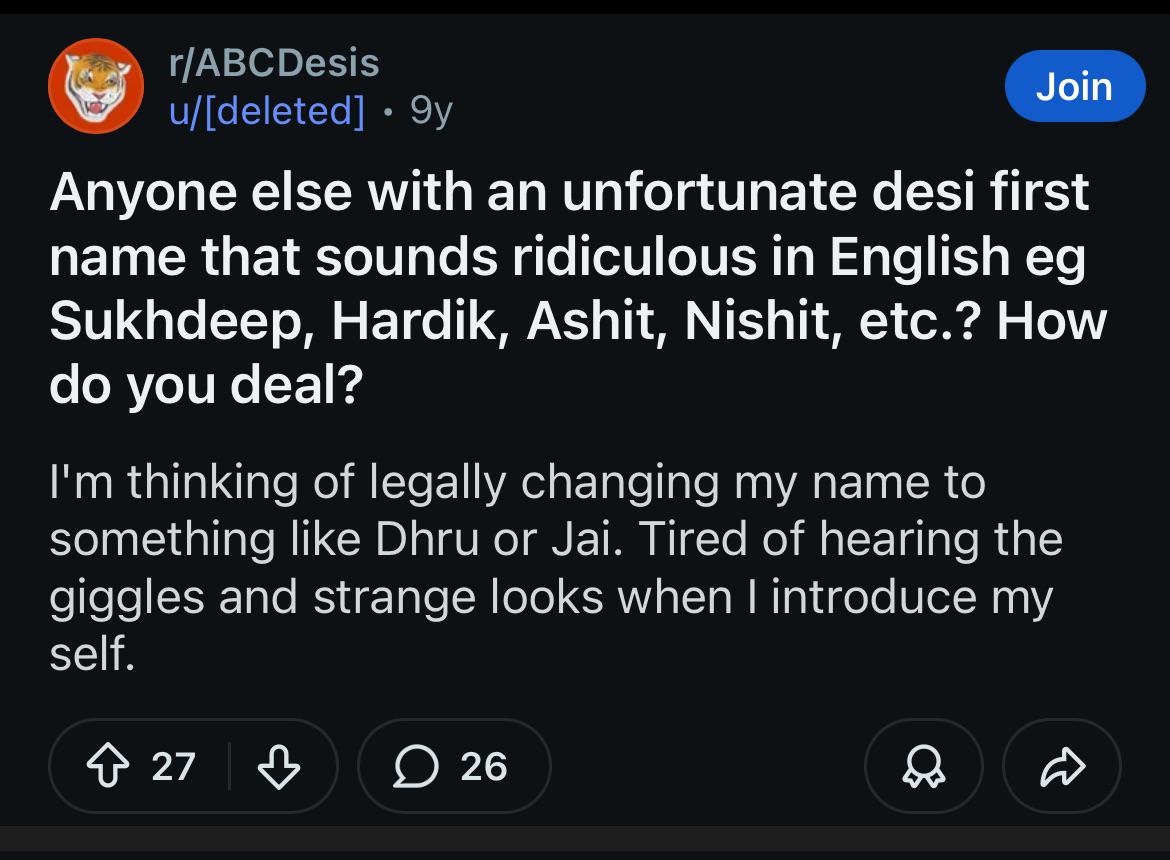
Task: Click the last body word "self."
Action: point(93,653)
